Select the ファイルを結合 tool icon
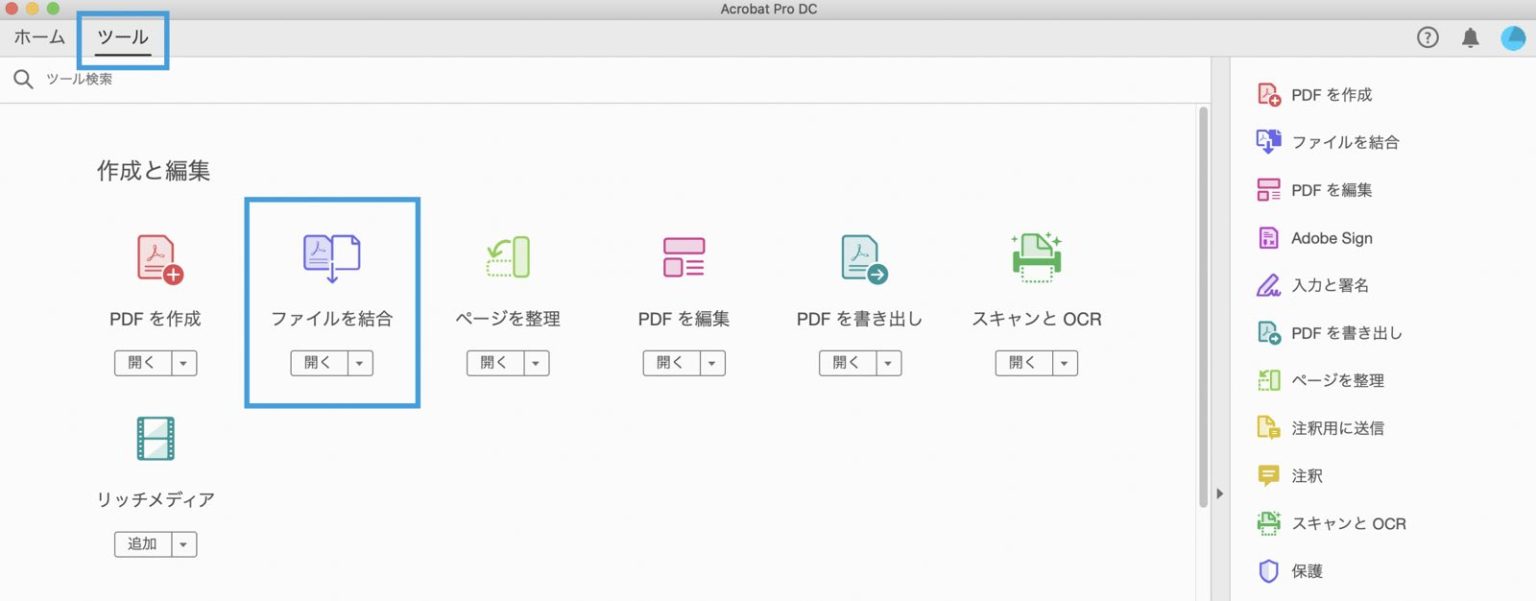The image size is (1536, 601). [x=331, y=259]
